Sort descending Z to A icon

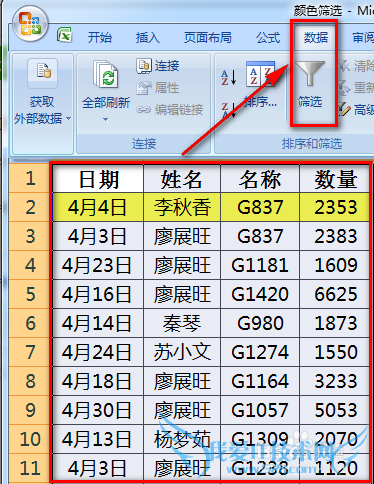click(229, 110)
